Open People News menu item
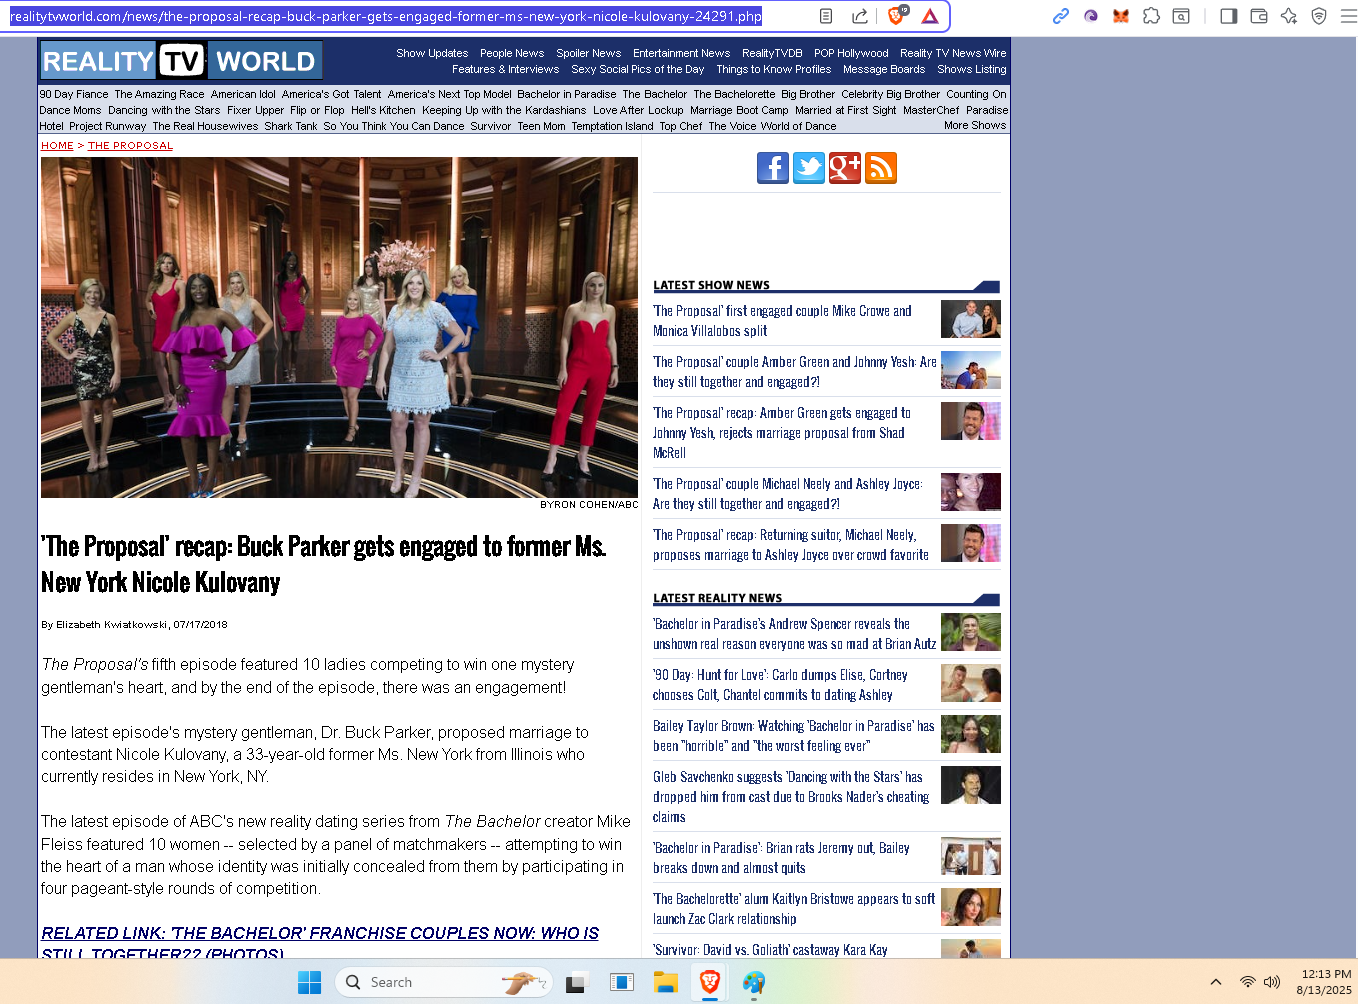 pos(512,53)
